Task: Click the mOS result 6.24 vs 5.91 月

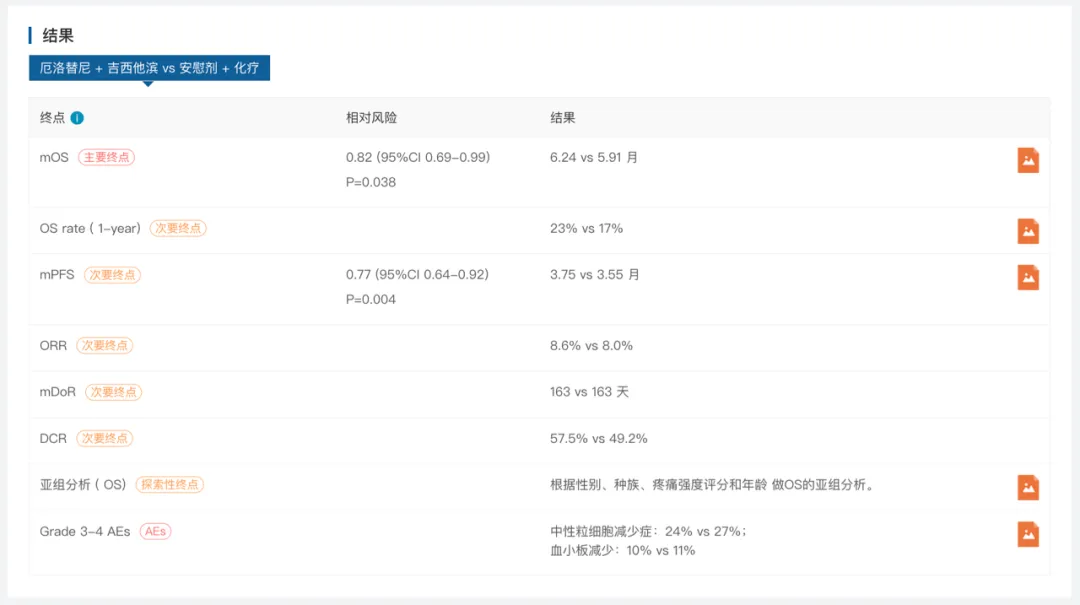Action: pyautogui.click(x=594, y=158)
